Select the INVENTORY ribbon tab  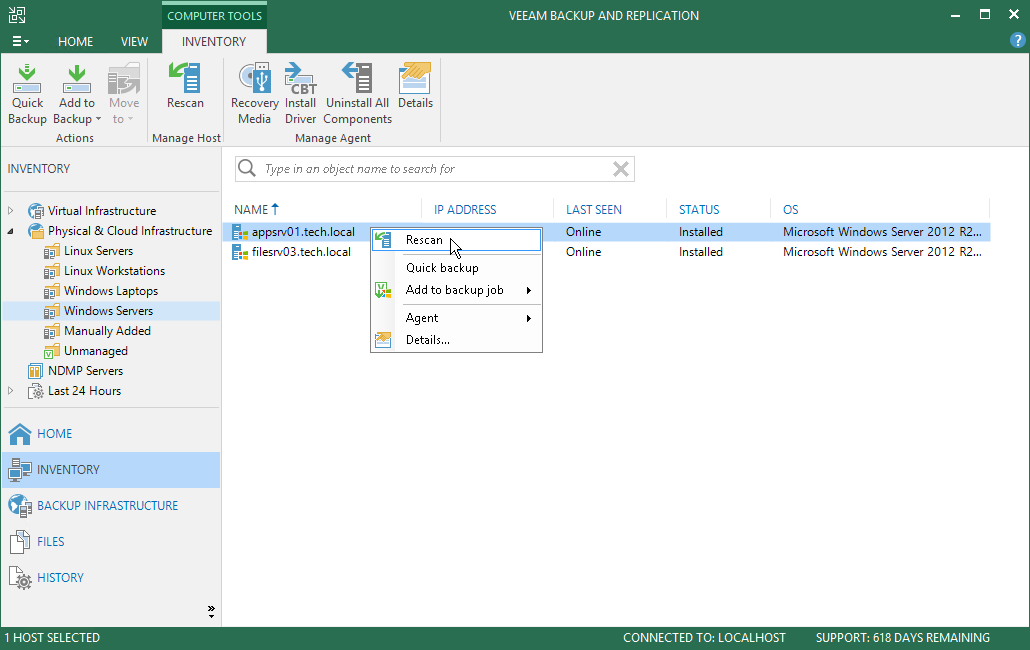214,41
